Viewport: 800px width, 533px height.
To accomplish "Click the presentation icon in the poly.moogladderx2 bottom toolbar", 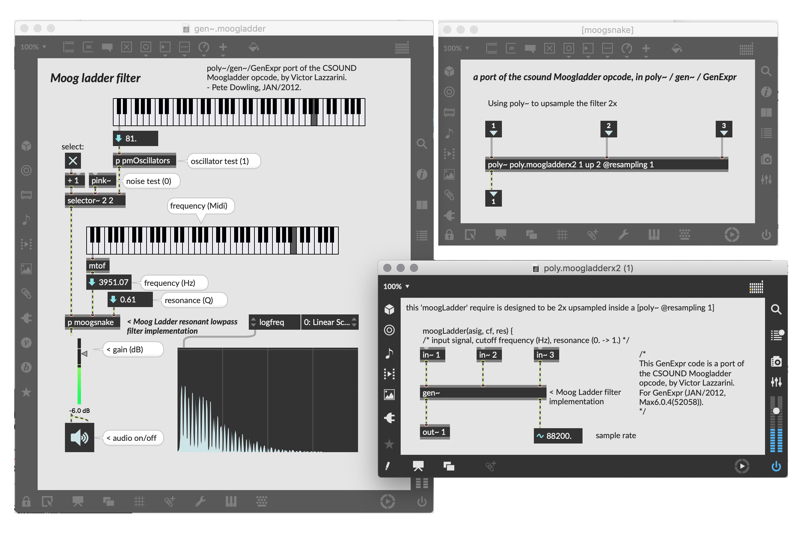I will tap(418, 466).
